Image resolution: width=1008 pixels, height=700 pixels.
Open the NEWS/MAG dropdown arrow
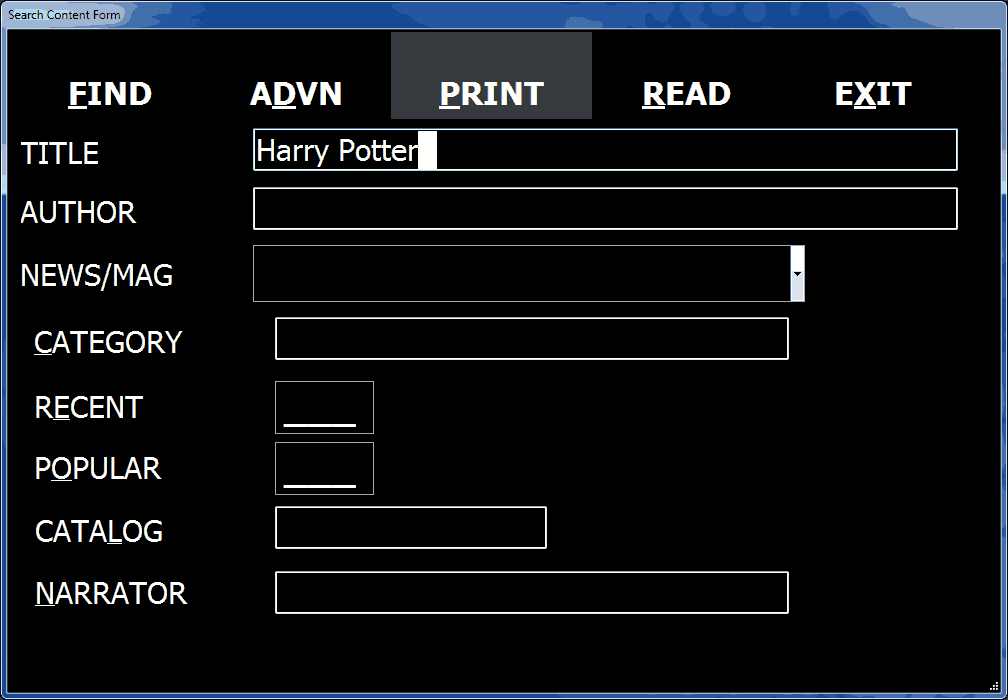(797, 273)
